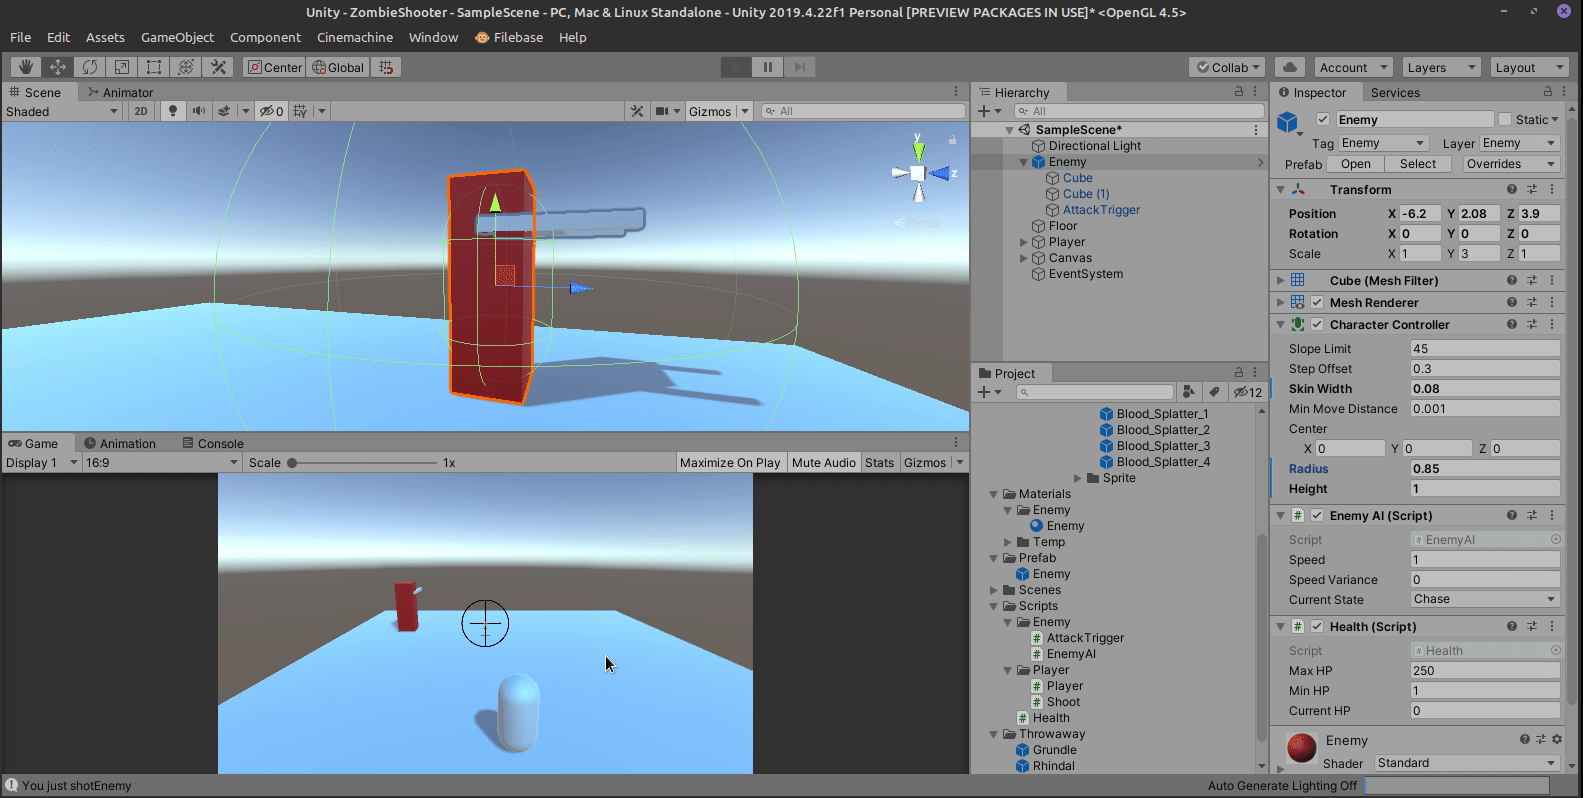This screenshot has height=798, width=1583.
Task: Expand the Player object in Hierarchy
Action: pos(1023,242)
